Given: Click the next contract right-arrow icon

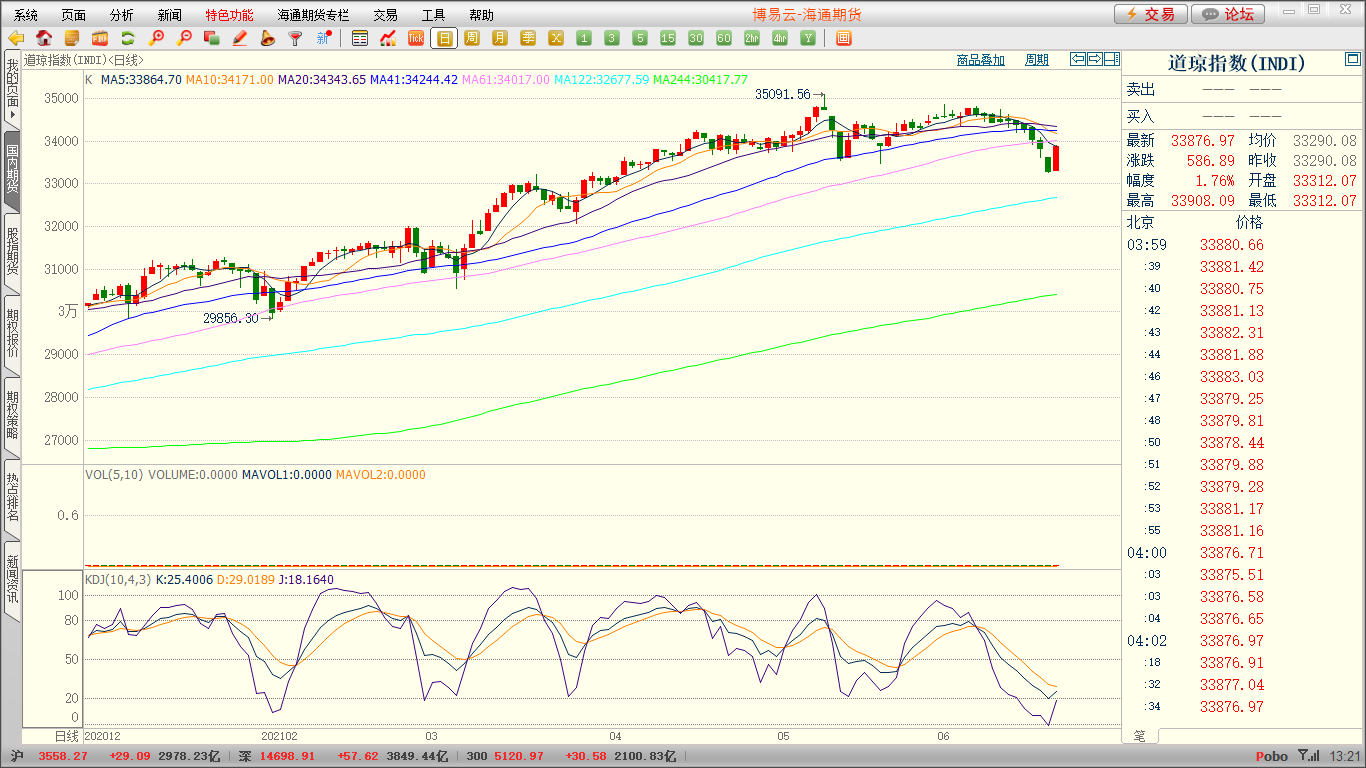Looking at the screenshot, I should pyautogui.click(x=1095, y=59).
